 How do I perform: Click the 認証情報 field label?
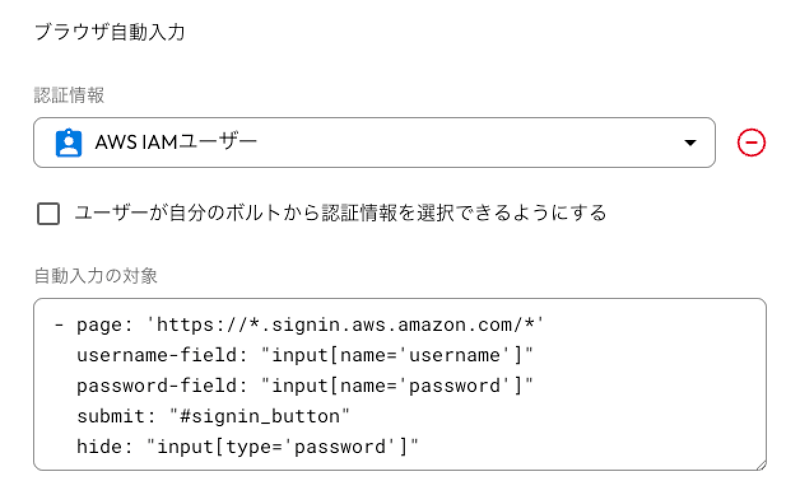pyautogui.click(x=69, y=95)
